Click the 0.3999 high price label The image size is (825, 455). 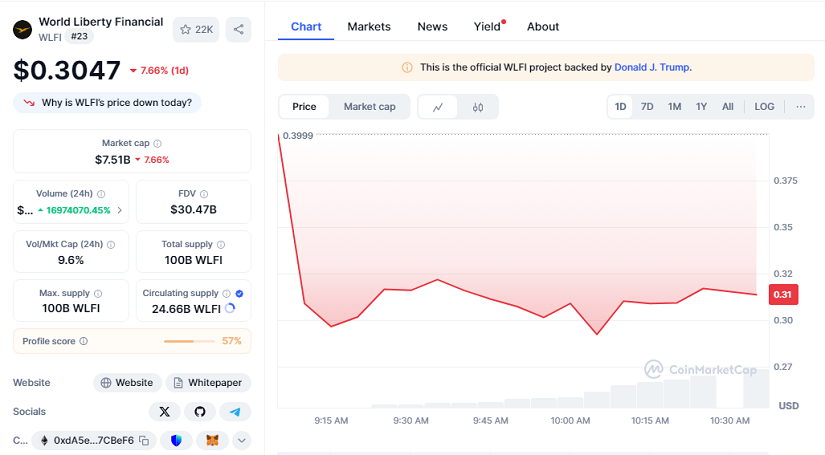tap(298, 136)
